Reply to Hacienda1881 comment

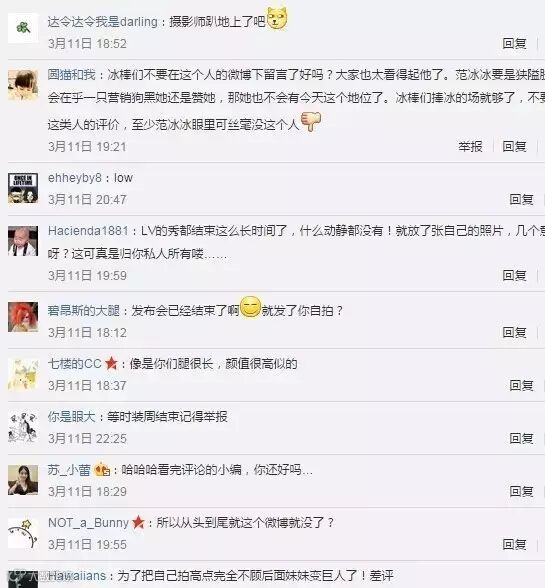[x=514, y=275]
